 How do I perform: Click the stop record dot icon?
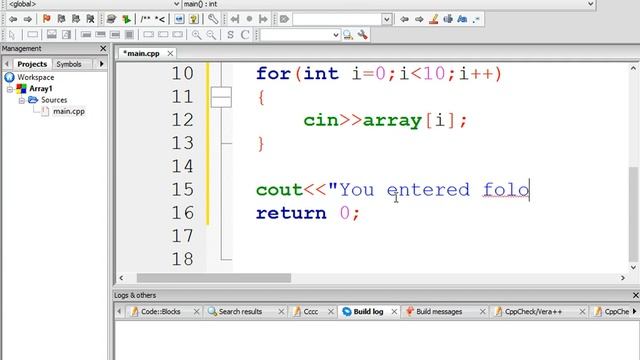click(249, 19)
